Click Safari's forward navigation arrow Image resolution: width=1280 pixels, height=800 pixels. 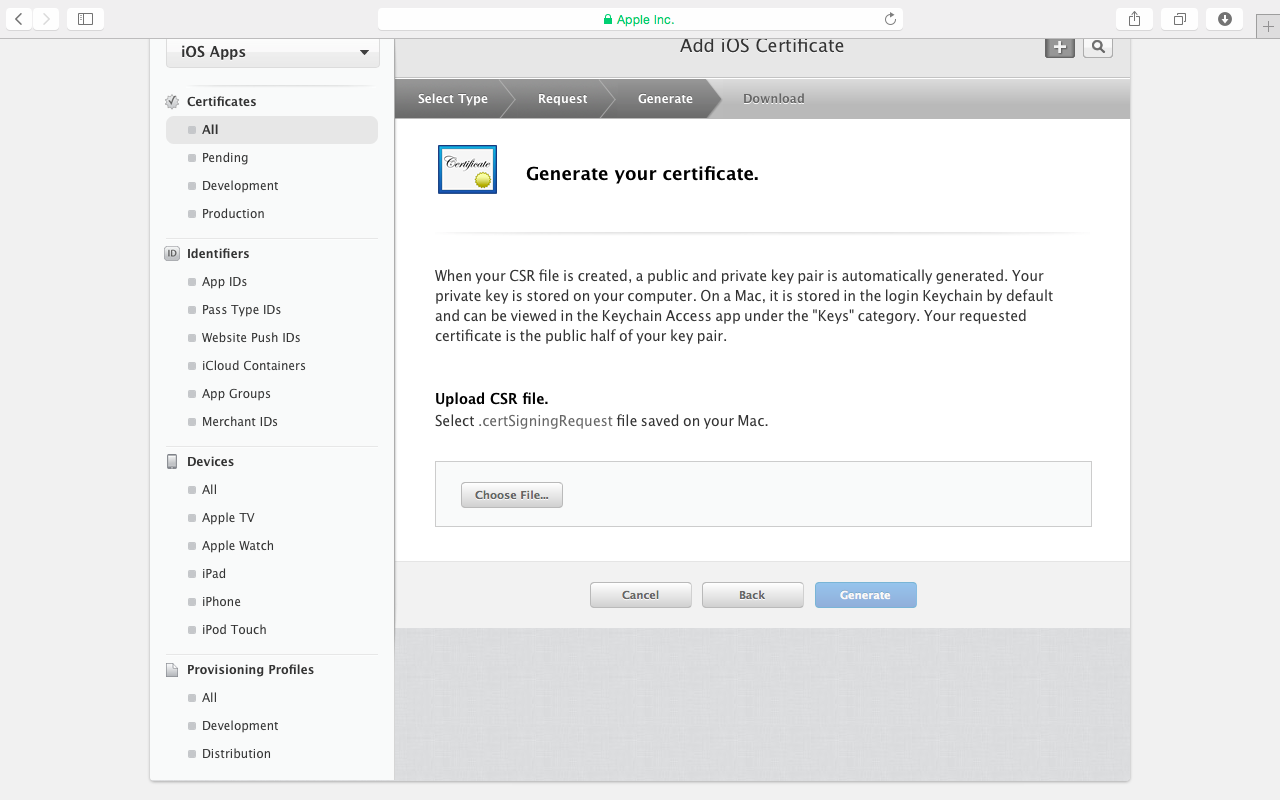[47, 18]
